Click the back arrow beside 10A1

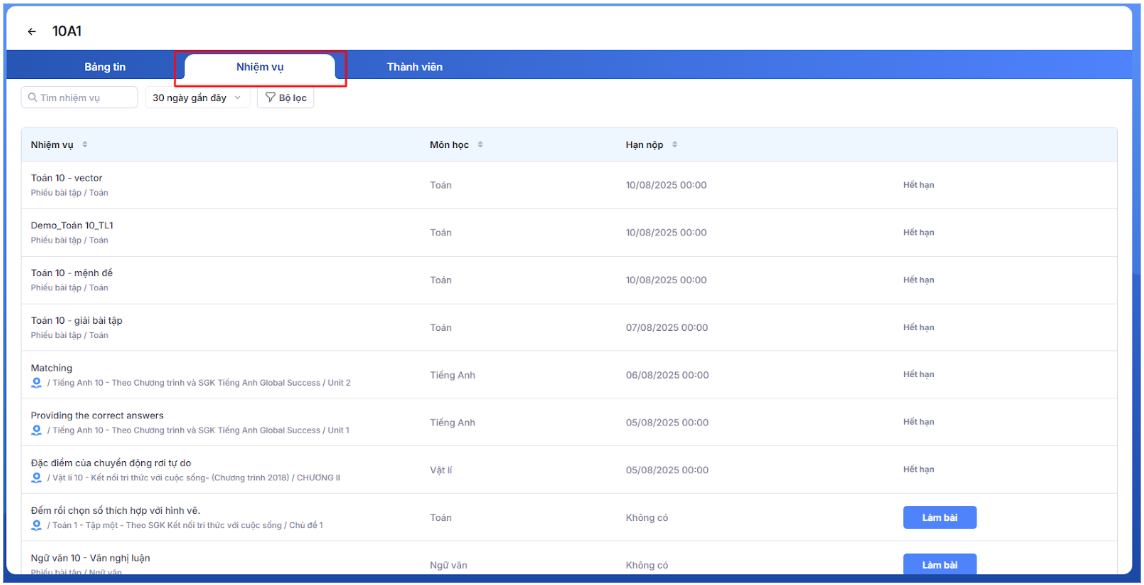click(32, 32)
